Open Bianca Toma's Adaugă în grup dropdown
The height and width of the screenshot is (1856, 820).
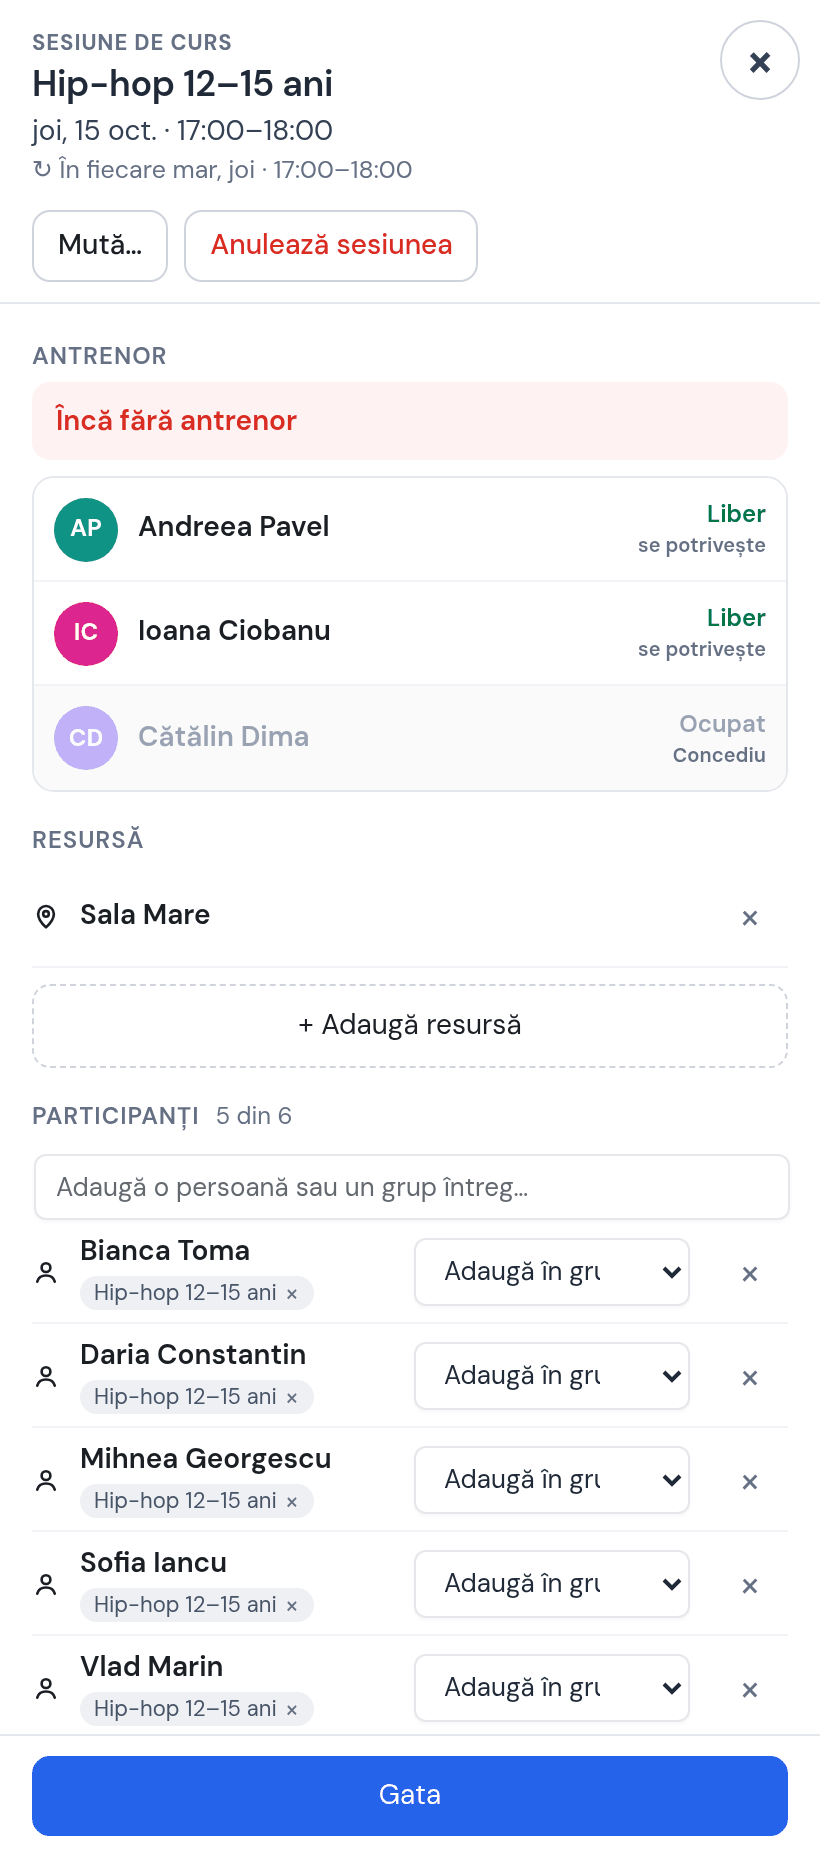pos(552,1272)
